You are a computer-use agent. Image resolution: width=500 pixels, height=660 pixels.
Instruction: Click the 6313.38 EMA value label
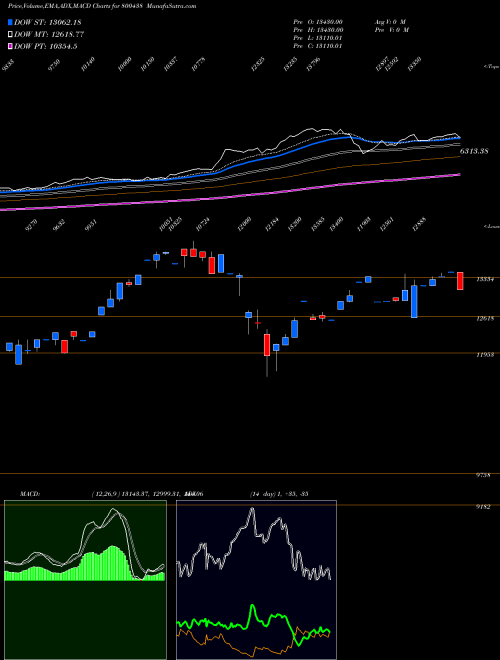[x=474, y=151]
